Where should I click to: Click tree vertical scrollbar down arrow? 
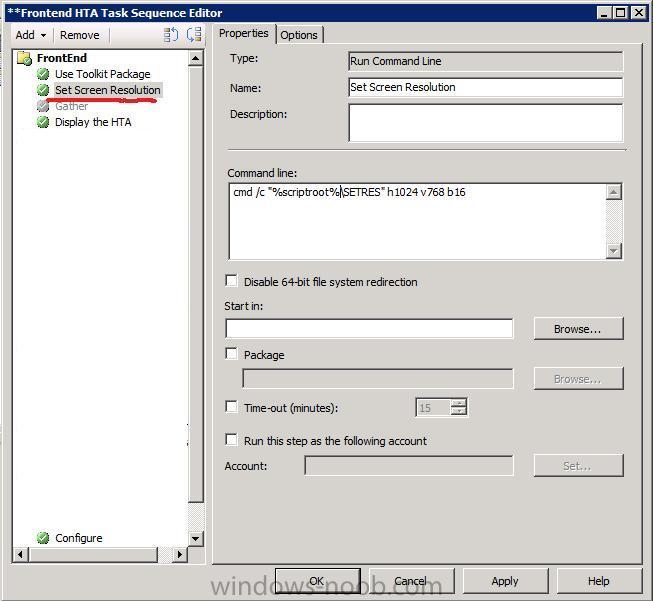195,538
